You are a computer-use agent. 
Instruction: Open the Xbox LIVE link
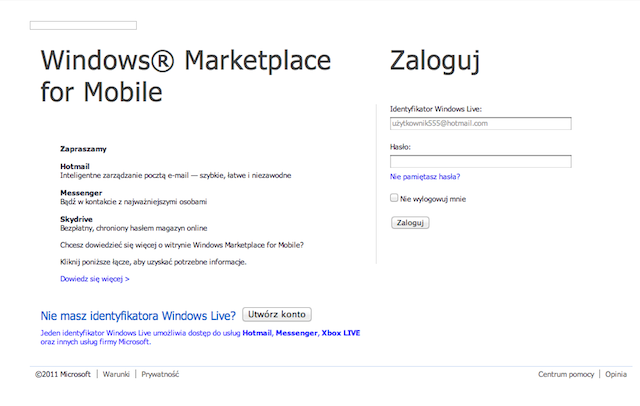coord(341,333)
